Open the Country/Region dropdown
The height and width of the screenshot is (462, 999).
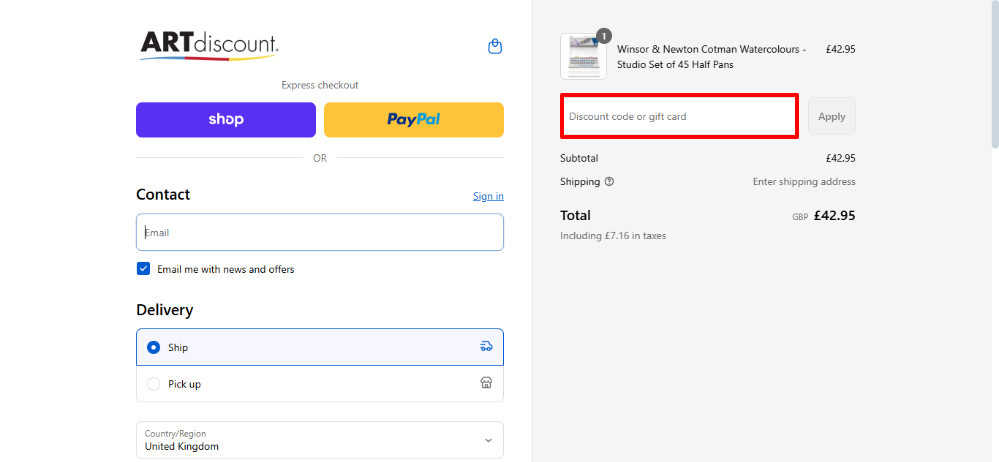(320, 440)
